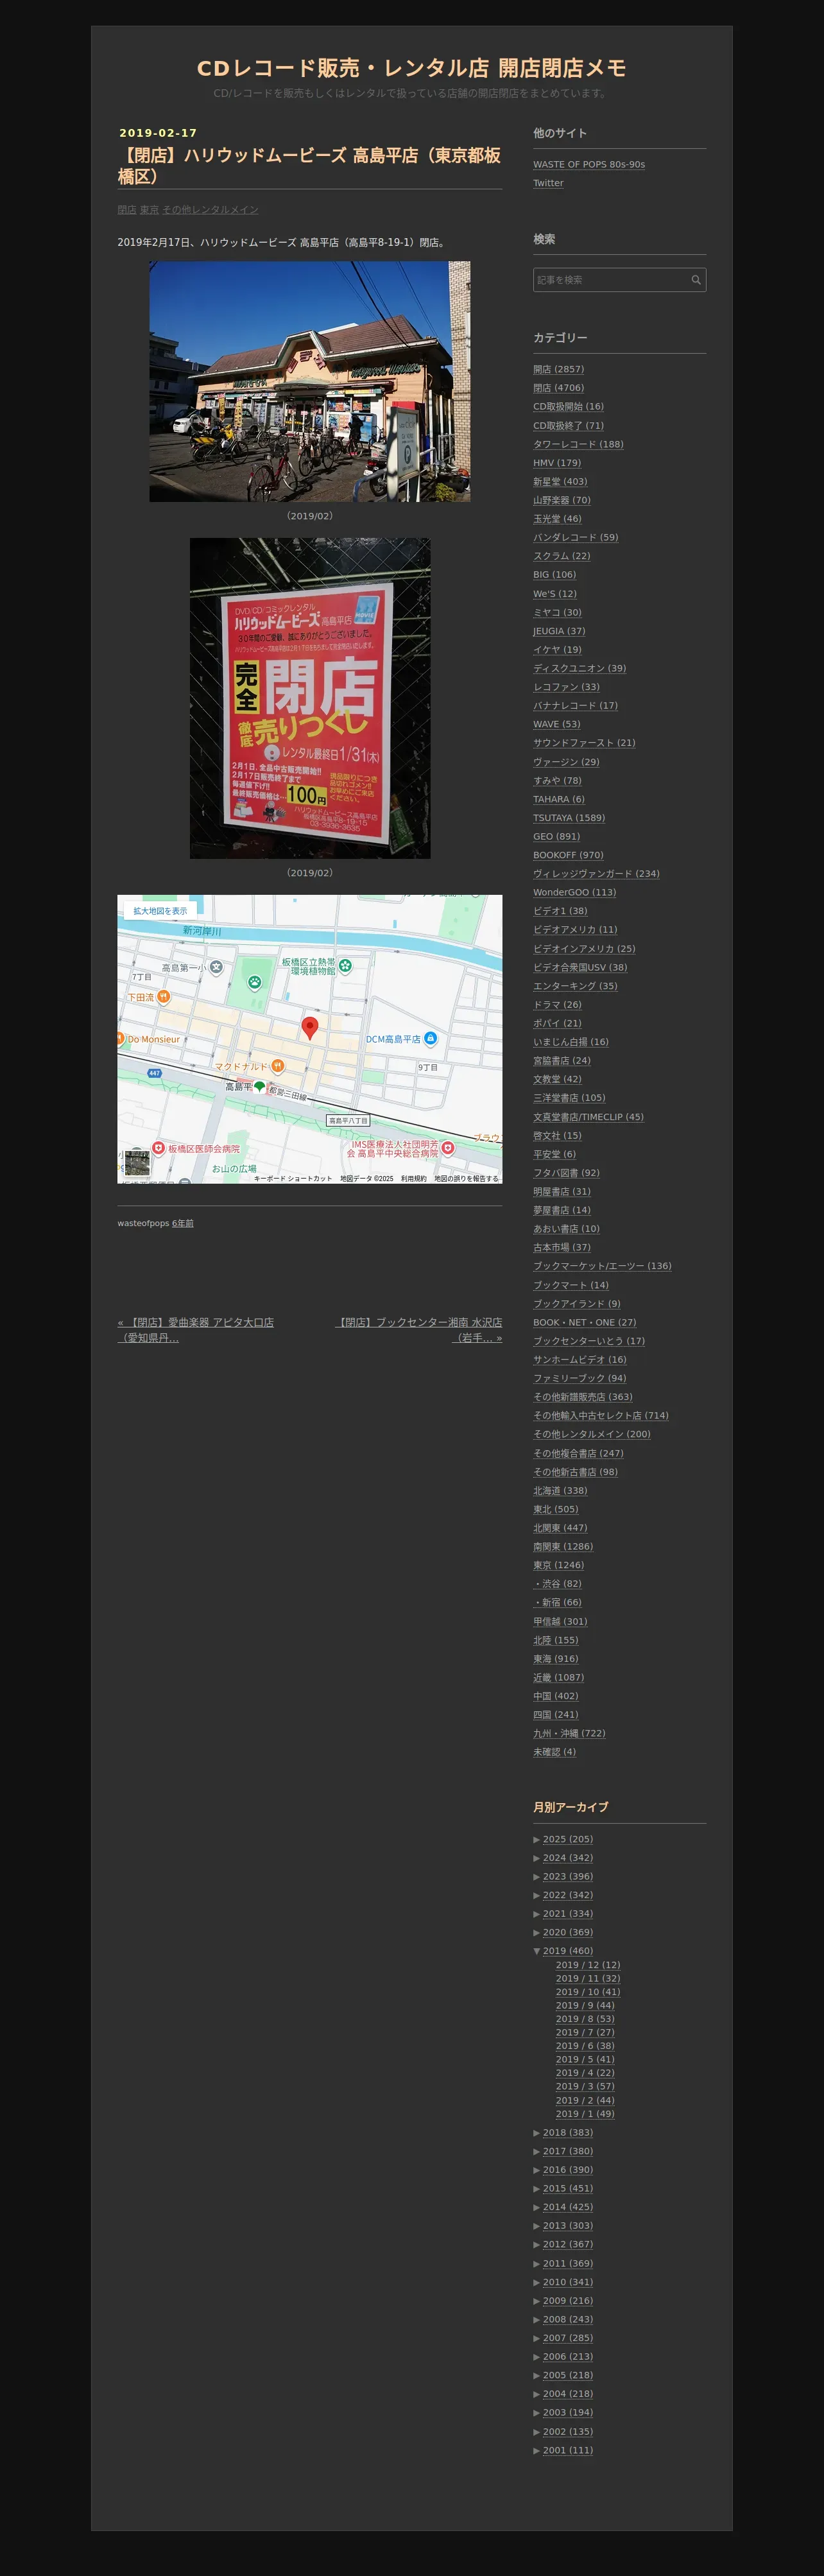Click the マクドナルド restaurant map marker
Image resolution: width=824 pixels, height=2576 pixels.
tap(278, 1066)
